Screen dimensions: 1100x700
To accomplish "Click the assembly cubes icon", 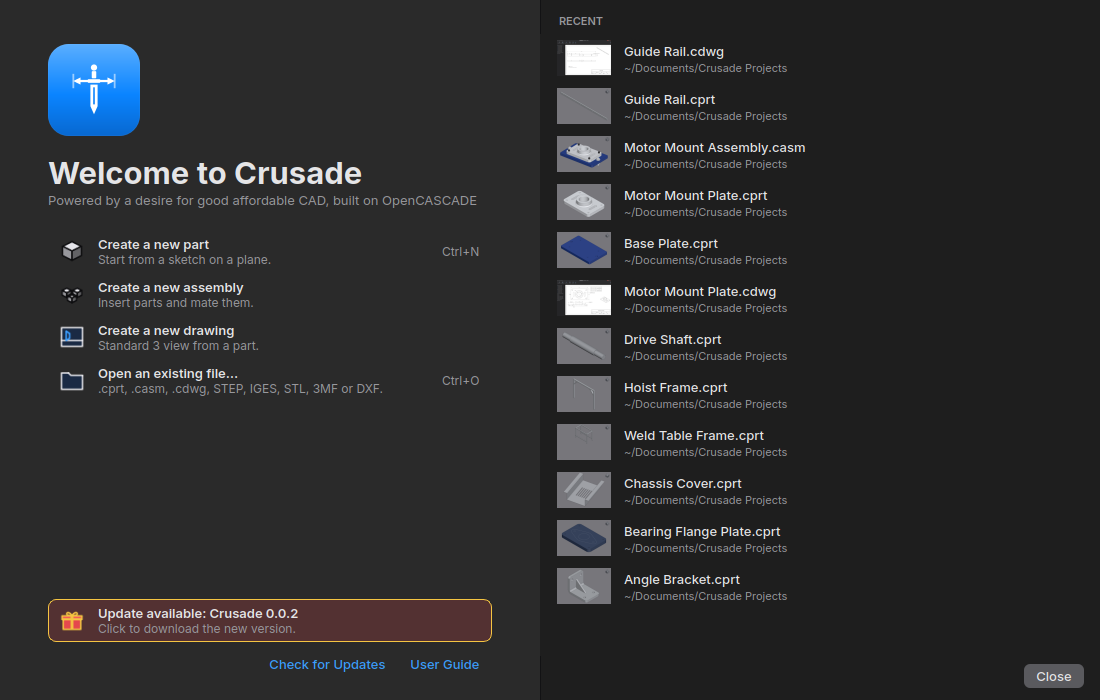I will [72, 295].
